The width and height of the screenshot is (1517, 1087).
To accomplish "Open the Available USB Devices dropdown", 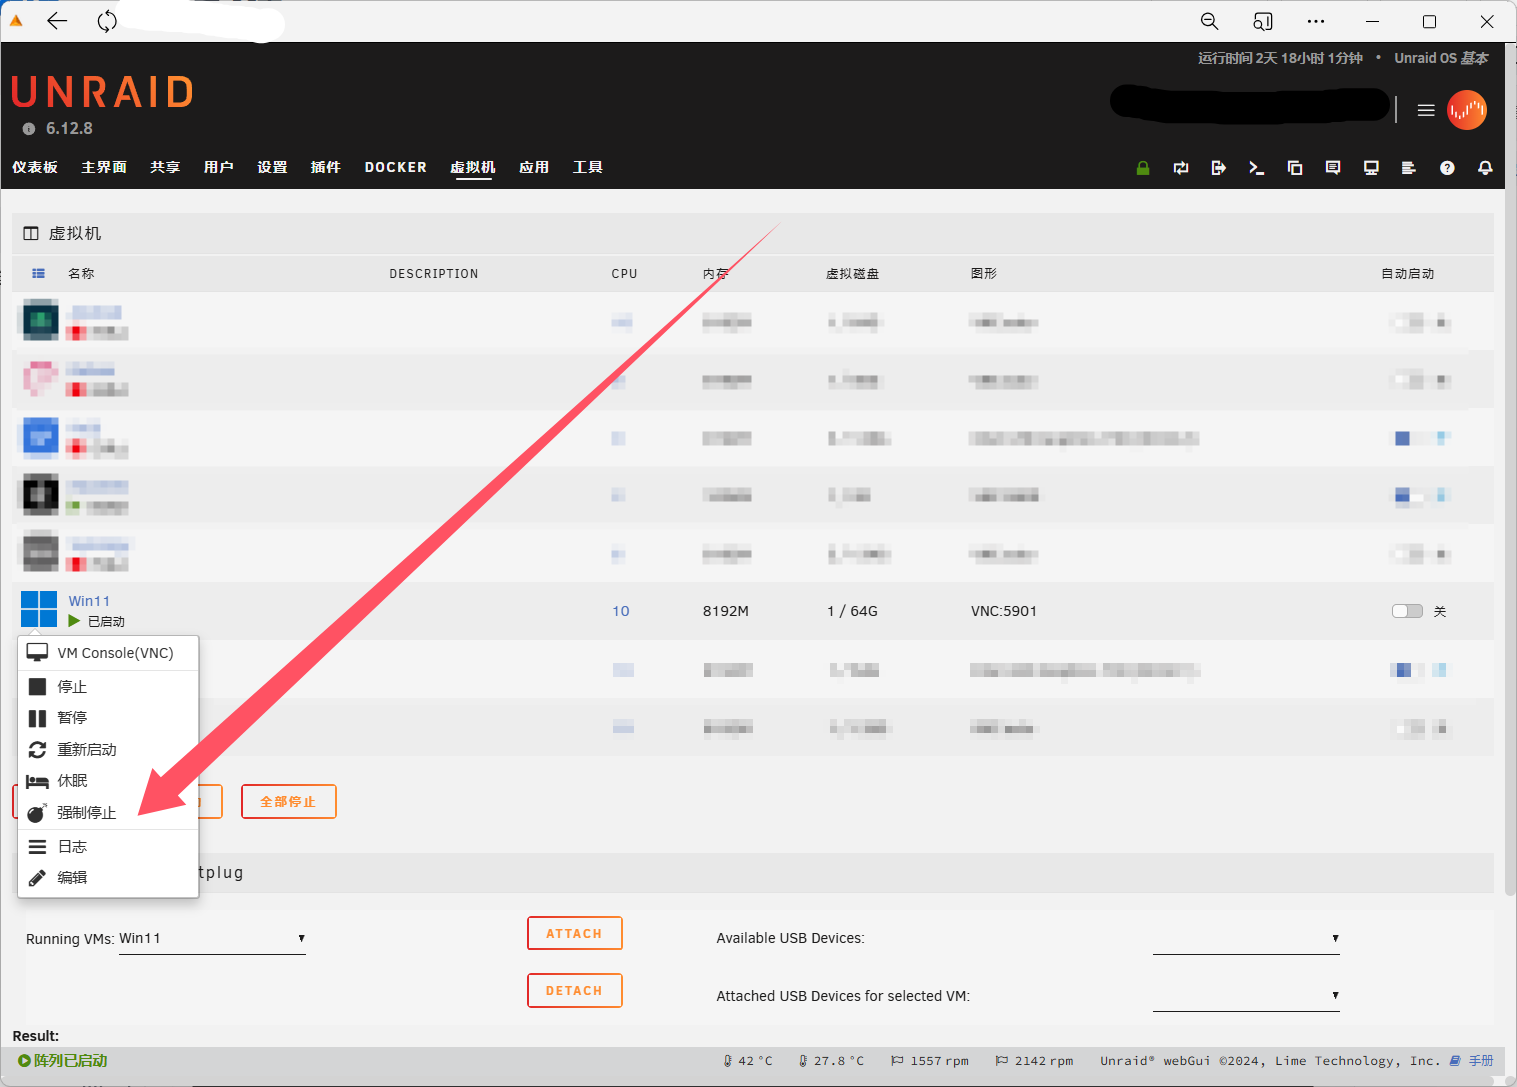I will [x=1245, y=939].
